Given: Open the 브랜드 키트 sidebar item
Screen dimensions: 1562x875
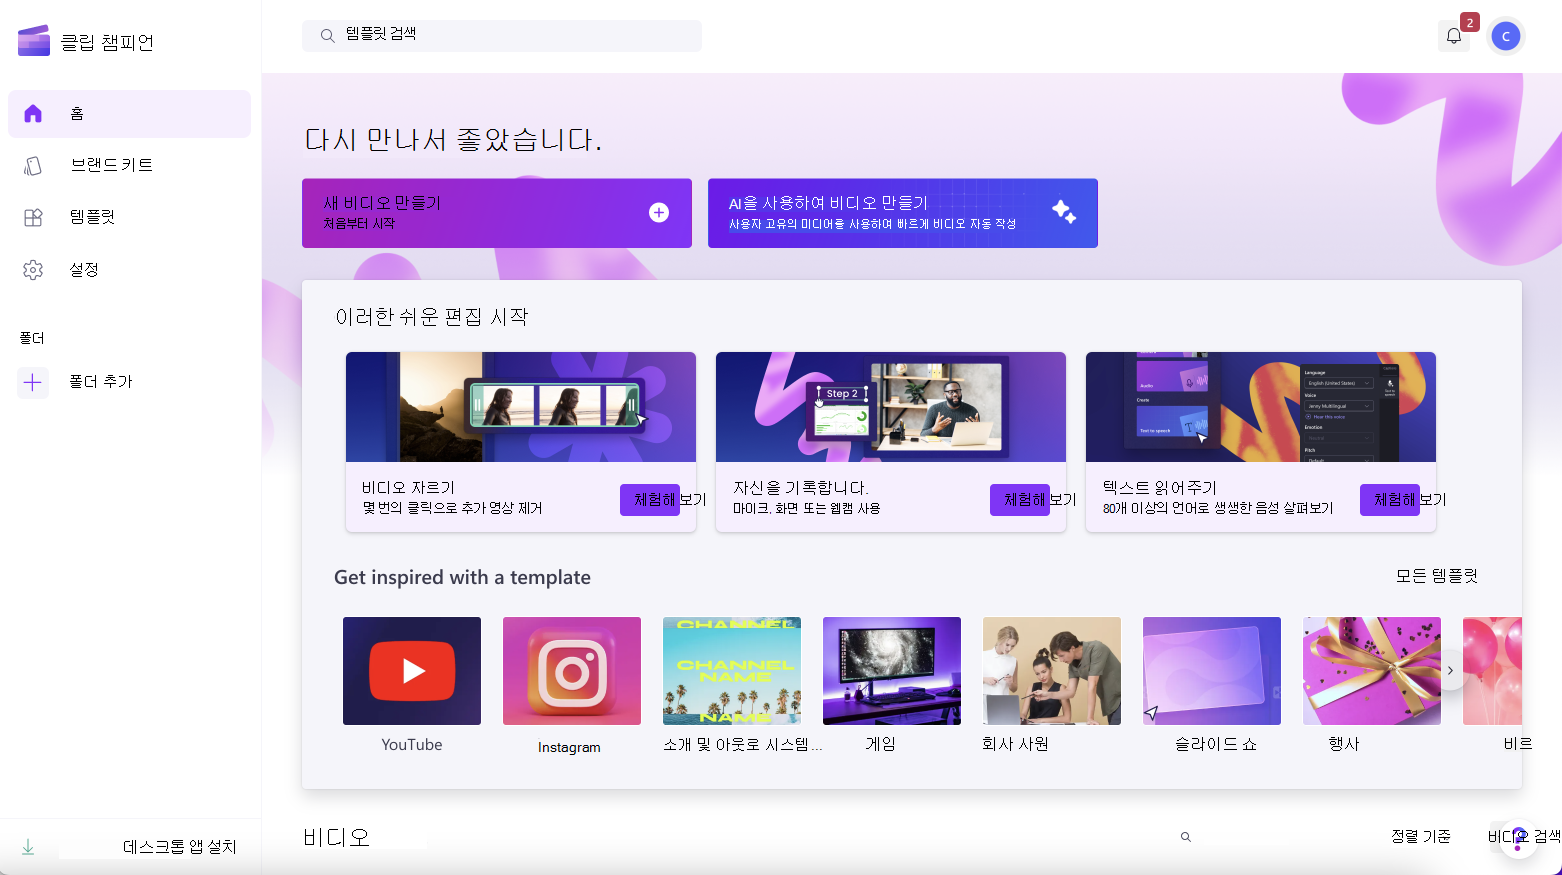Looking at the screenshot, I should click(x=129, y=165).
